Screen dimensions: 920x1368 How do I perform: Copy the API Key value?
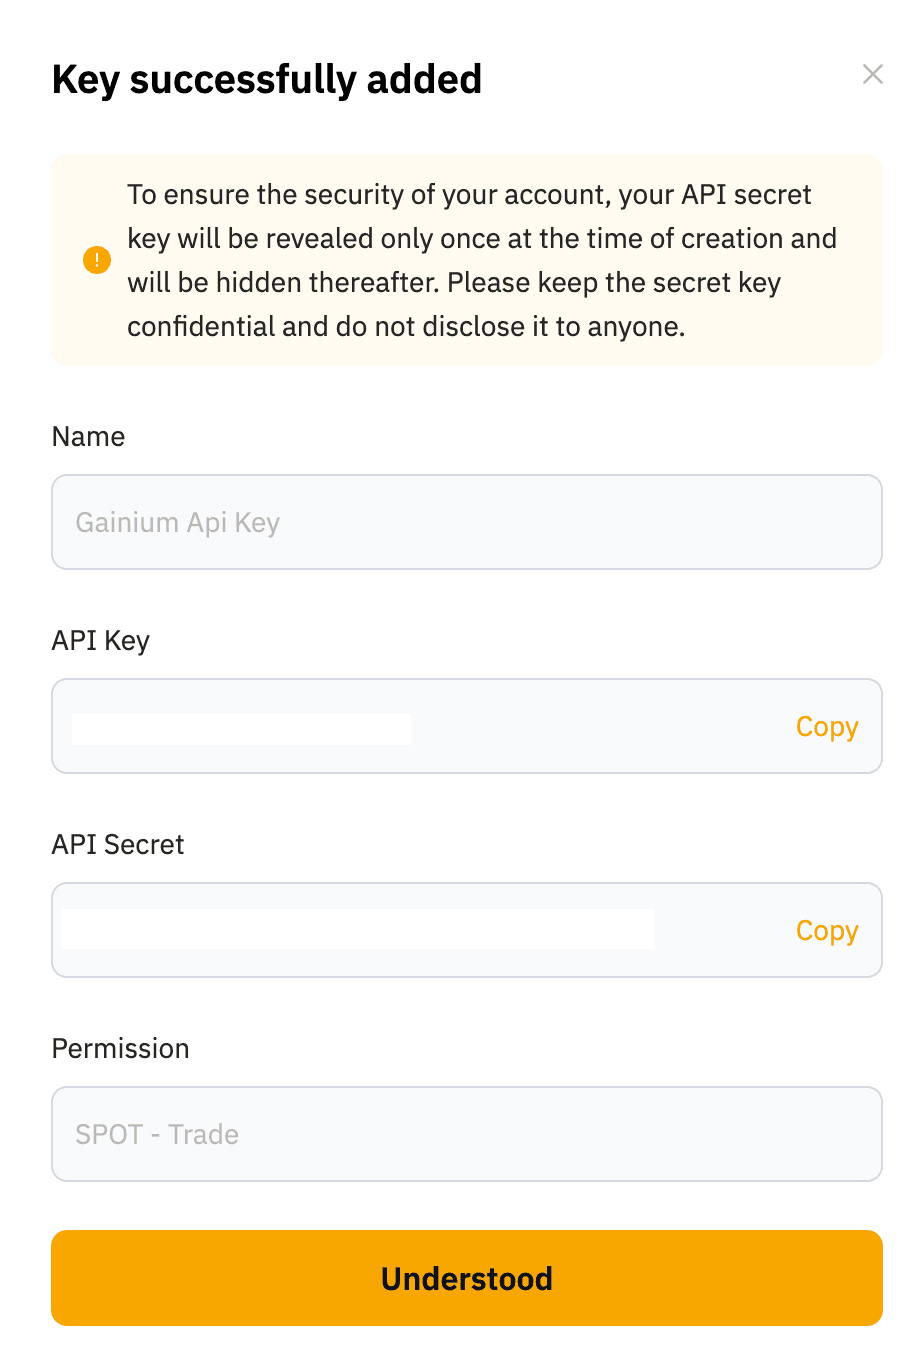[x=826, y=727]
